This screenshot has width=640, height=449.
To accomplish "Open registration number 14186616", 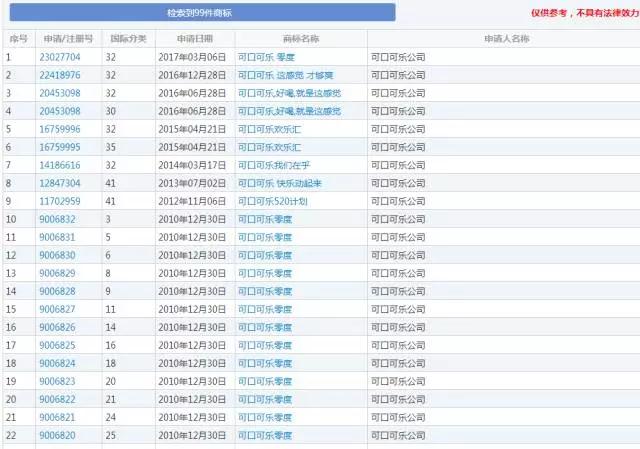I will click(x=59, y=165).
